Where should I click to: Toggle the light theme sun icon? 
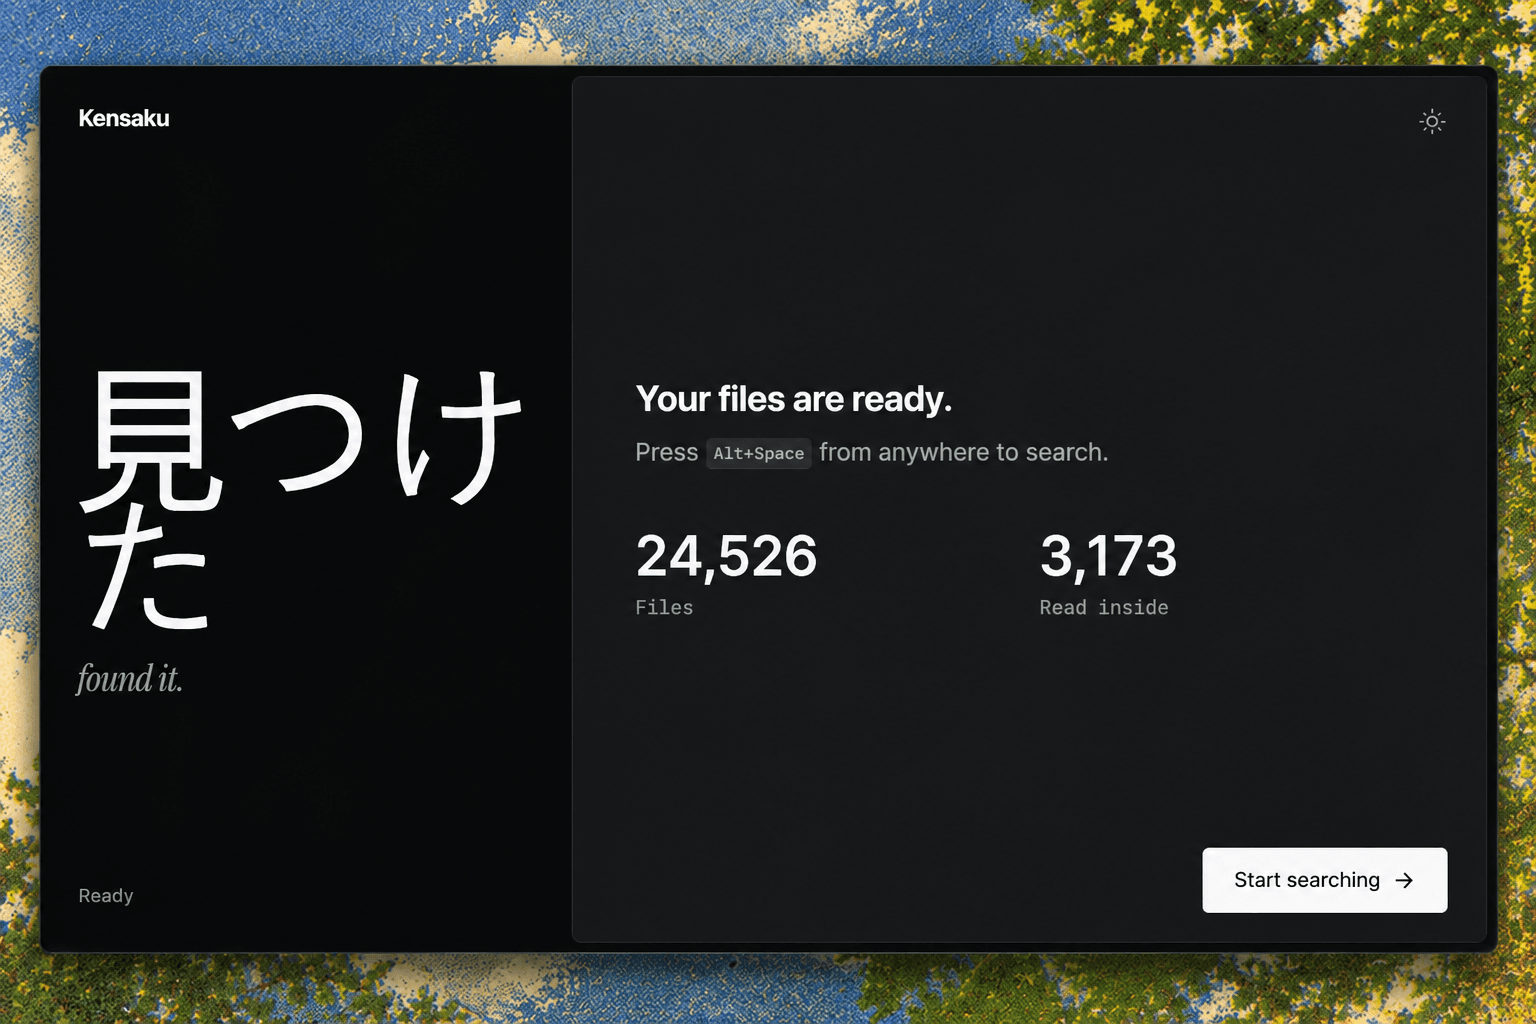[1432, 122]
